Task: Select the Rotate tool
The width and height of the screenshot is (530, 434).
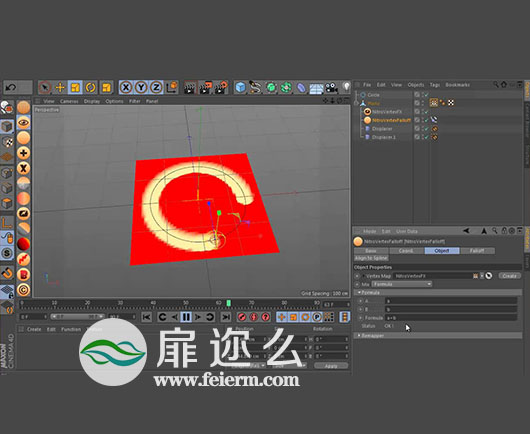Action: pos(90,88)
